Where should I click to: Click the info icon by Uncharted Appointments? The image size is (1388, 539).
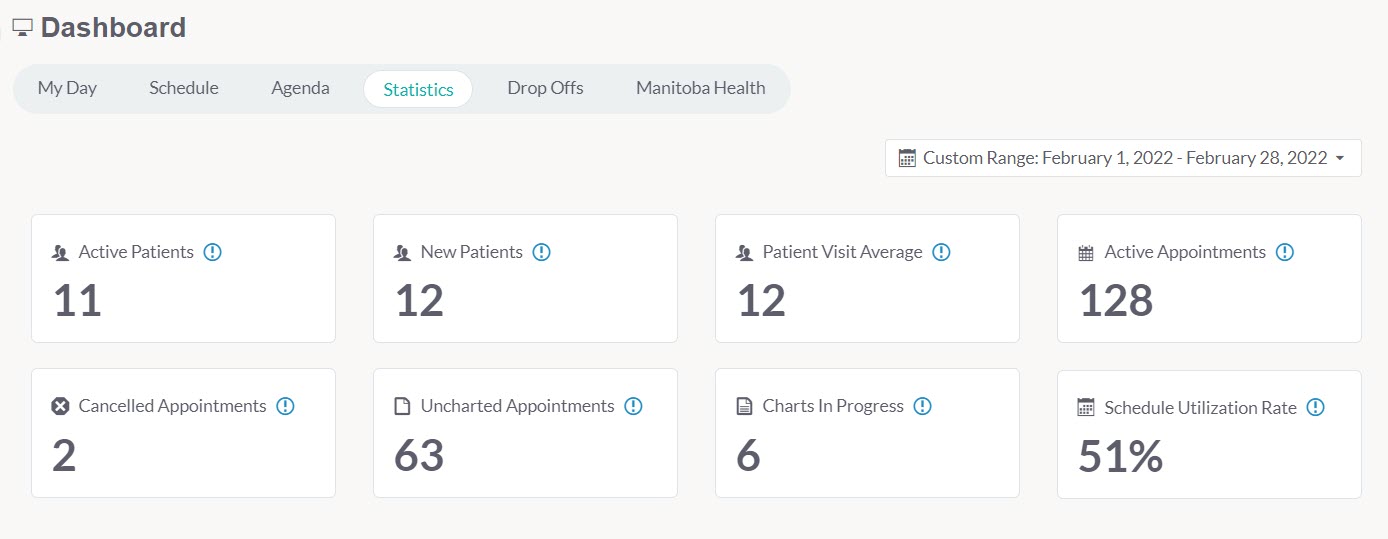pyautogui.click(x=633, y=406)
